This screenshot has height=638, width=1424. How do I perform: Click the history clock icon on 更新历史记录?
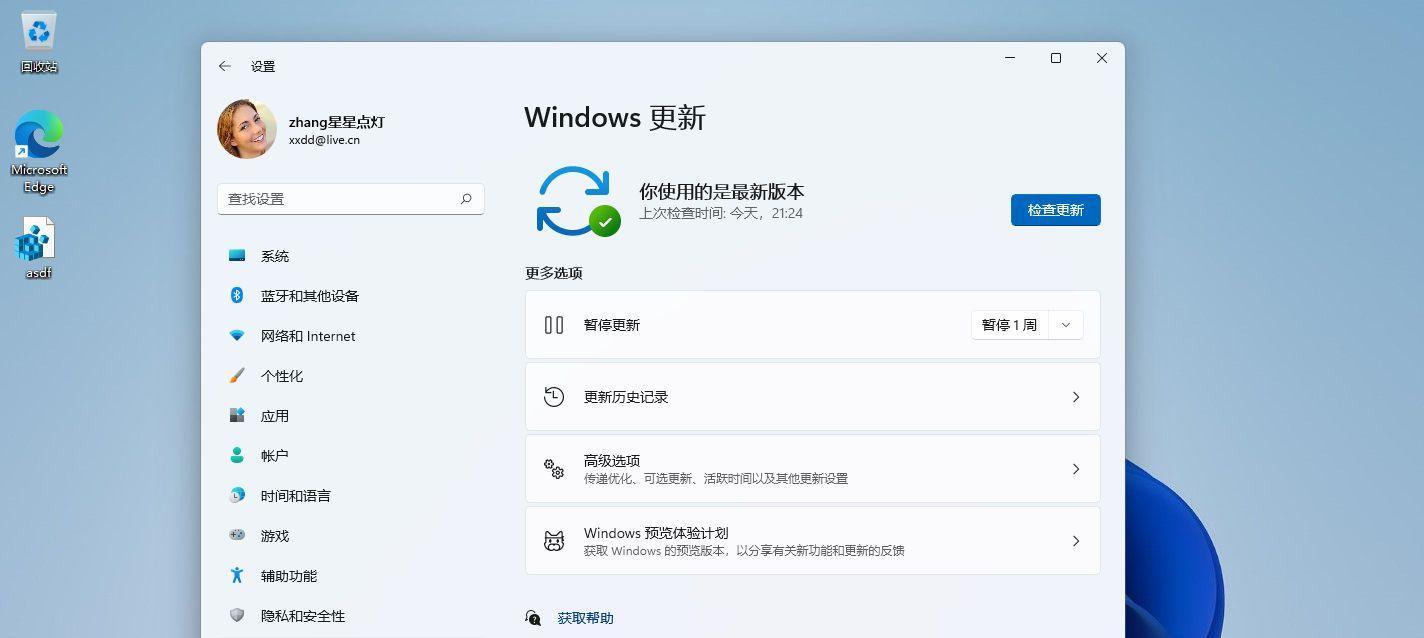(x=554, y=397)
